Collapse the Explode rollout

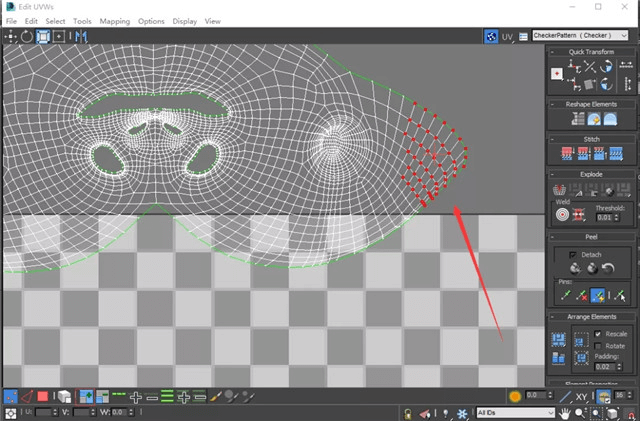552,174
